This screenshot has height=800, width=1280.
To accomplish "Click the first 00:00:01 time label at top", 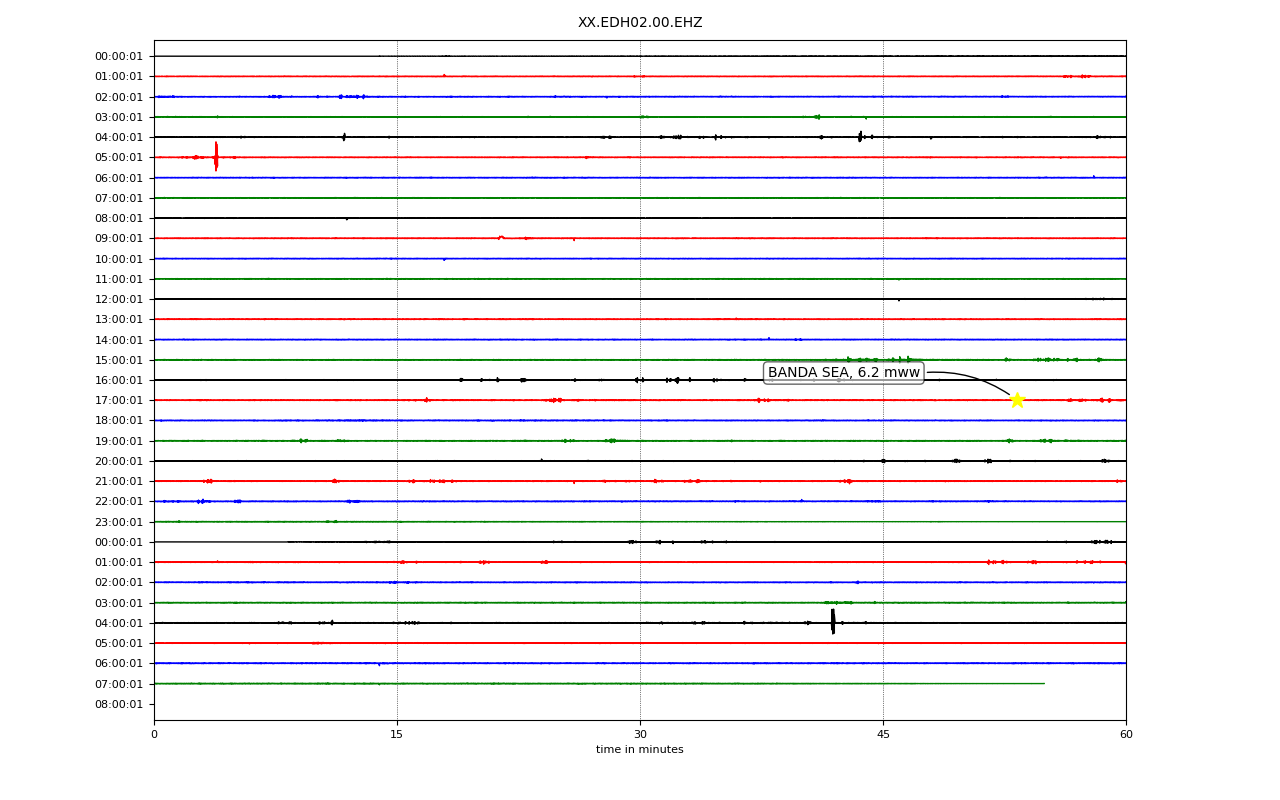I will [119, 56].
